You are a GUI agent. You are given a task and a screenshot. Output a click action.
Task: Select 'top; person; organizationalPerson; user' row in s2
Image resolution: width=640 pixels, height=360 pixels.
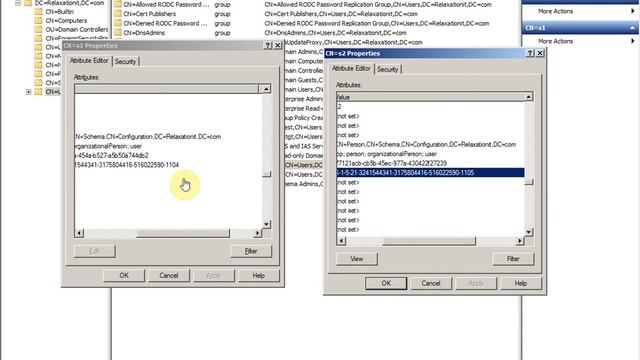click(387, 154)
